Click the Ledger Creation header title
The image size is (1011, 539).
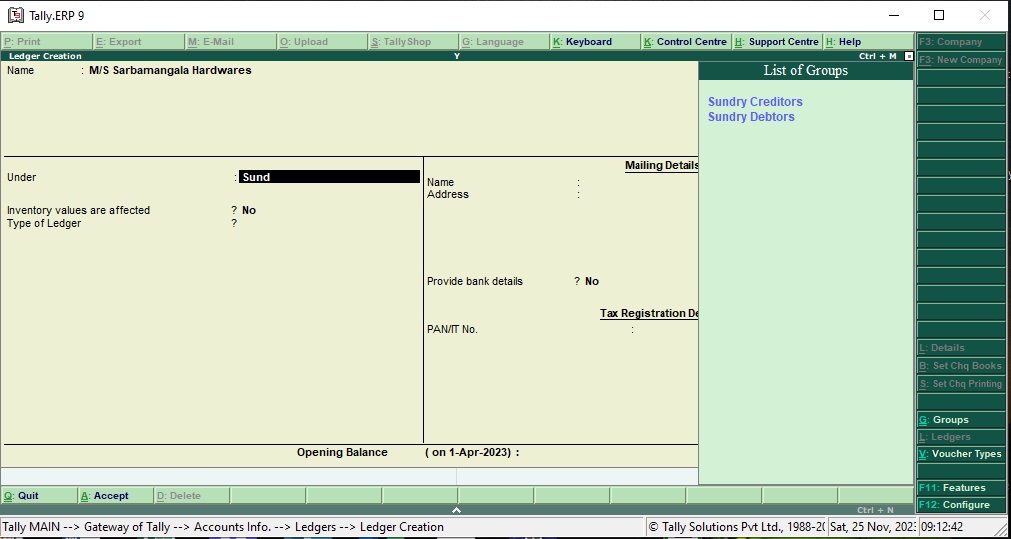coord(45,56)
